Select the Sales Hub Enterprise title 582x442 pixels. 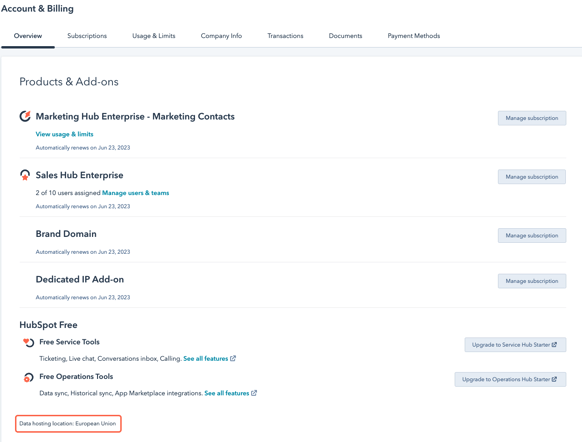point(79,175)
